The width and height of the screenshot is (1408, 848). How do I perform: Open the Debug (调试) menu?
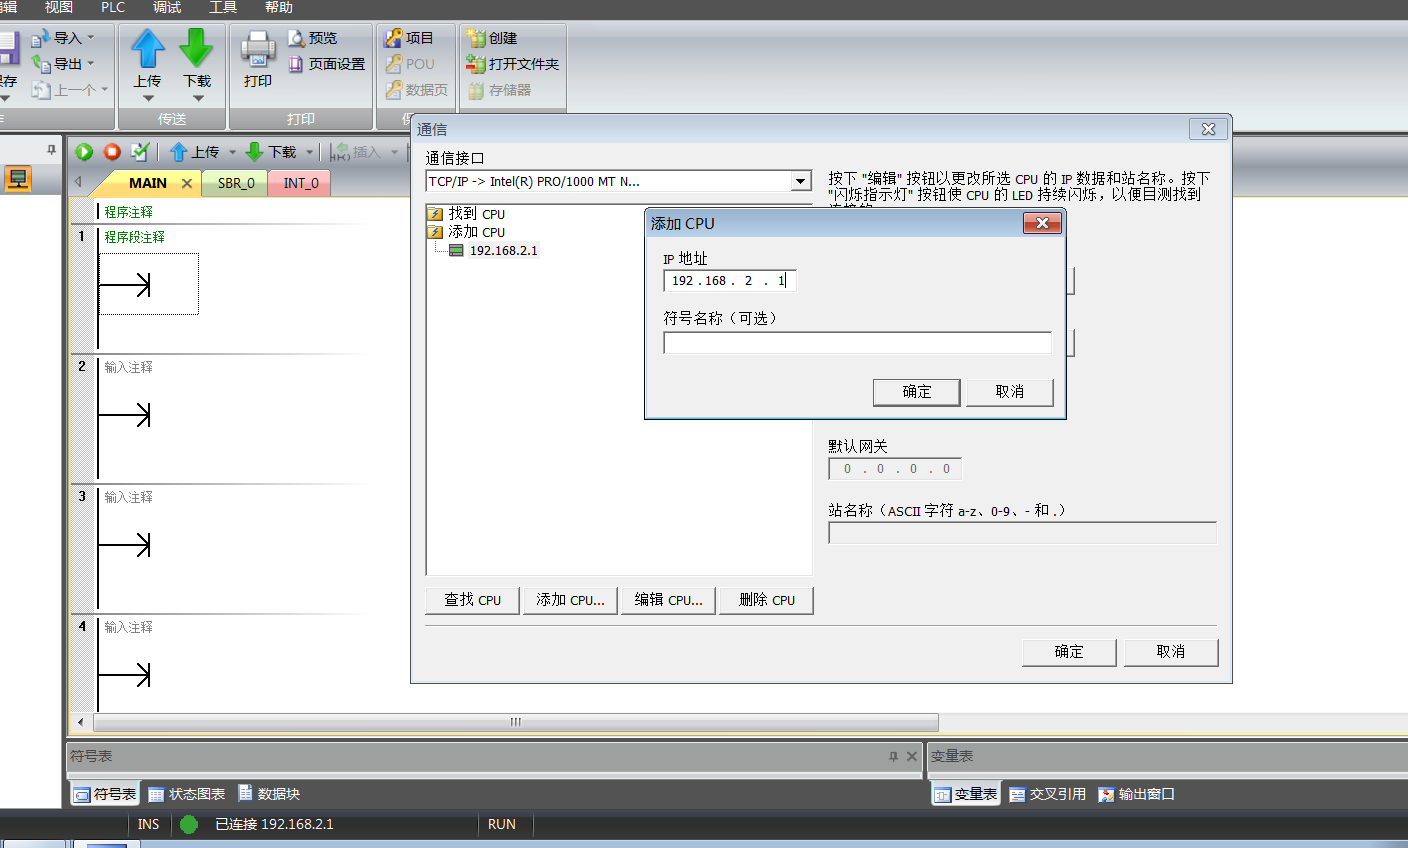[167, 7]
